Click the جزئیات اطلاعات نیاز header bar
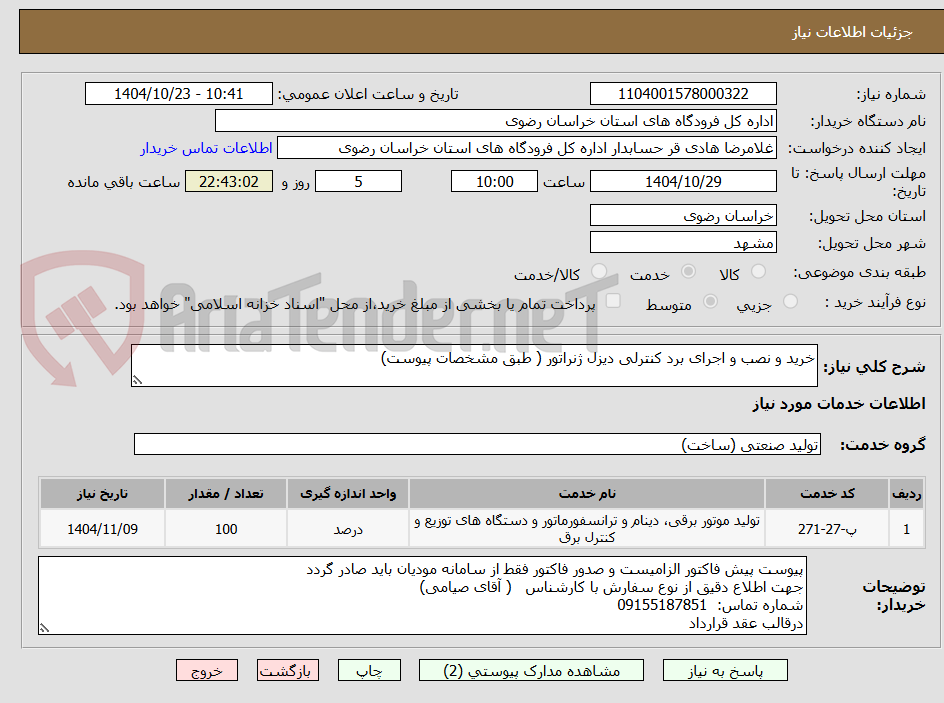Viewport: 944px width, 703px height. tap(472, 31)
